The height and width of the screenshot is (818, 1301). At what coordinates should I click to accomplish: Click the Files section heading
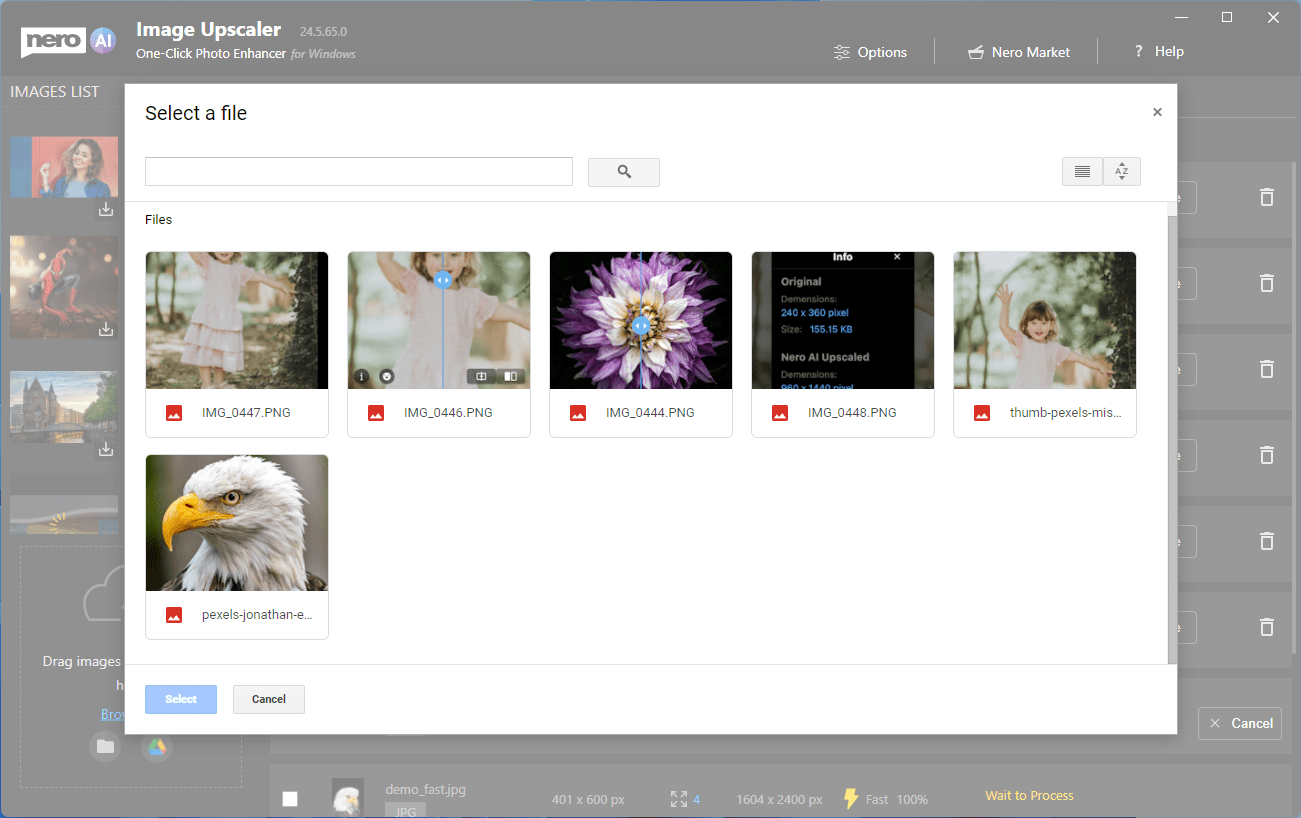[x=158, y=219]
